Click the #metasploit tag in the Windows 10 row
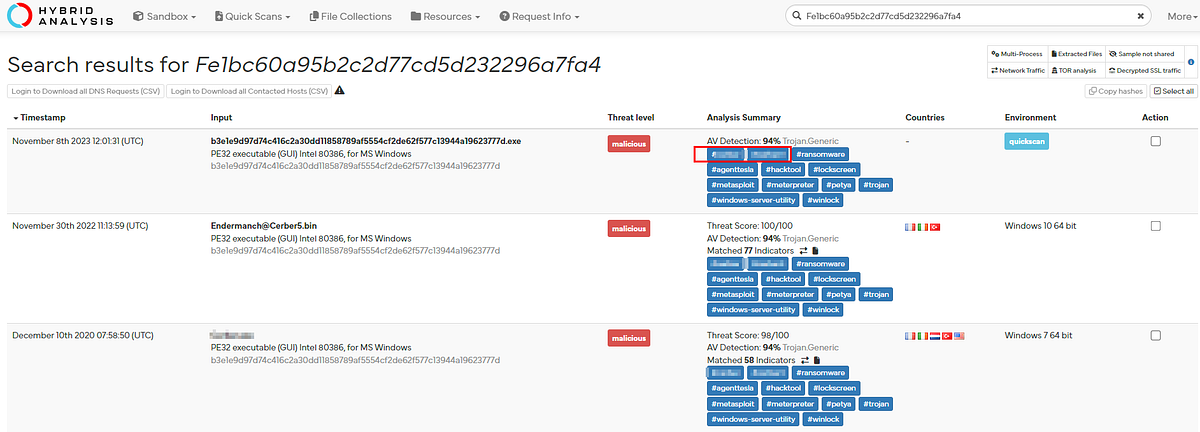Screen dimensions: 1200x432 click(x=733, y=294)
